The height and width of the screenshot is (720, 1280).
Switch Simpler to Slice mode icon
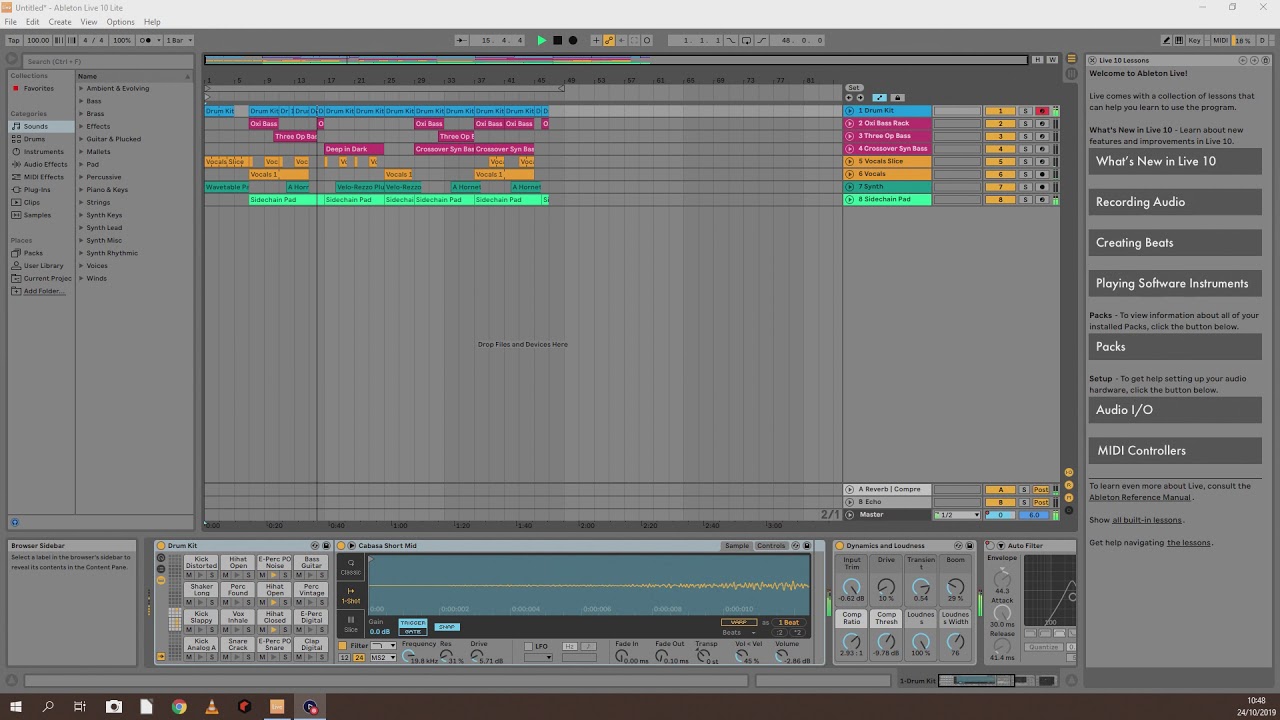pos(351,624)
